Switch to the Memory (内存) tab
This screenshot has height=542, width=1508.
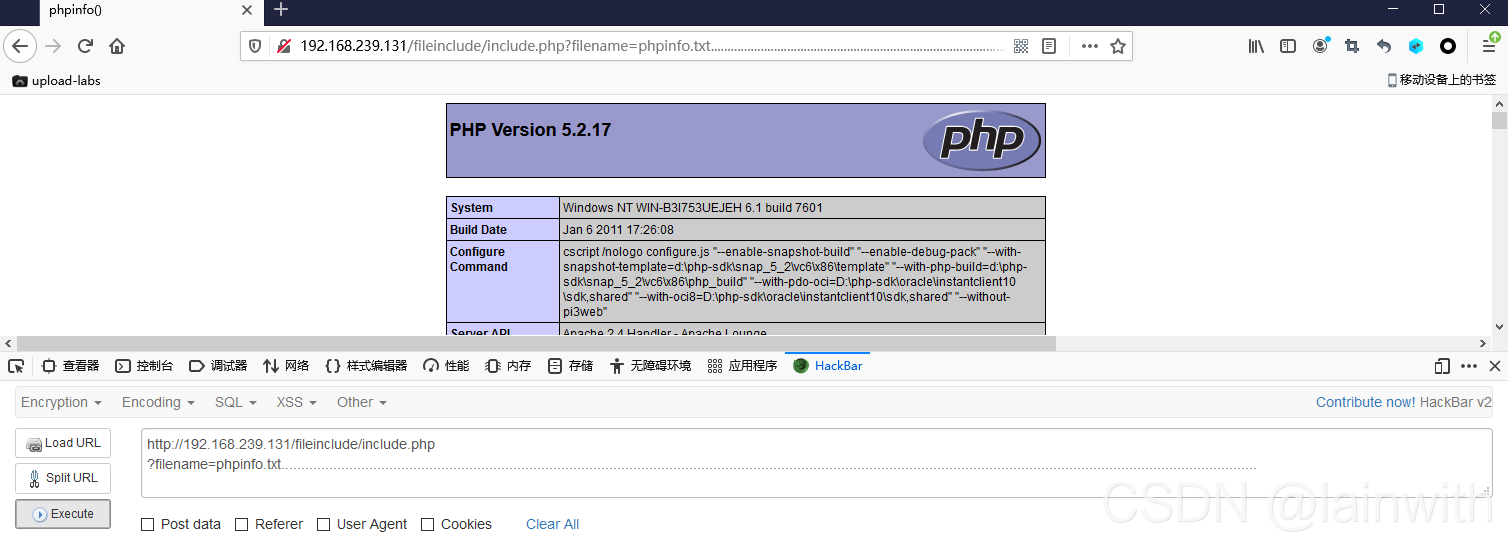pos(508,366)
